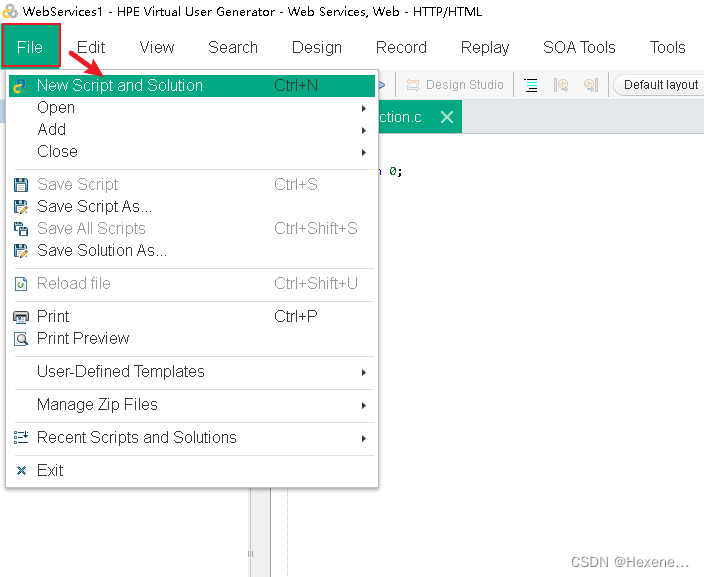The height and width of the screenshot is (577, 704).
Task: Click the Save Solution As icon
Action: click(21, 251)
